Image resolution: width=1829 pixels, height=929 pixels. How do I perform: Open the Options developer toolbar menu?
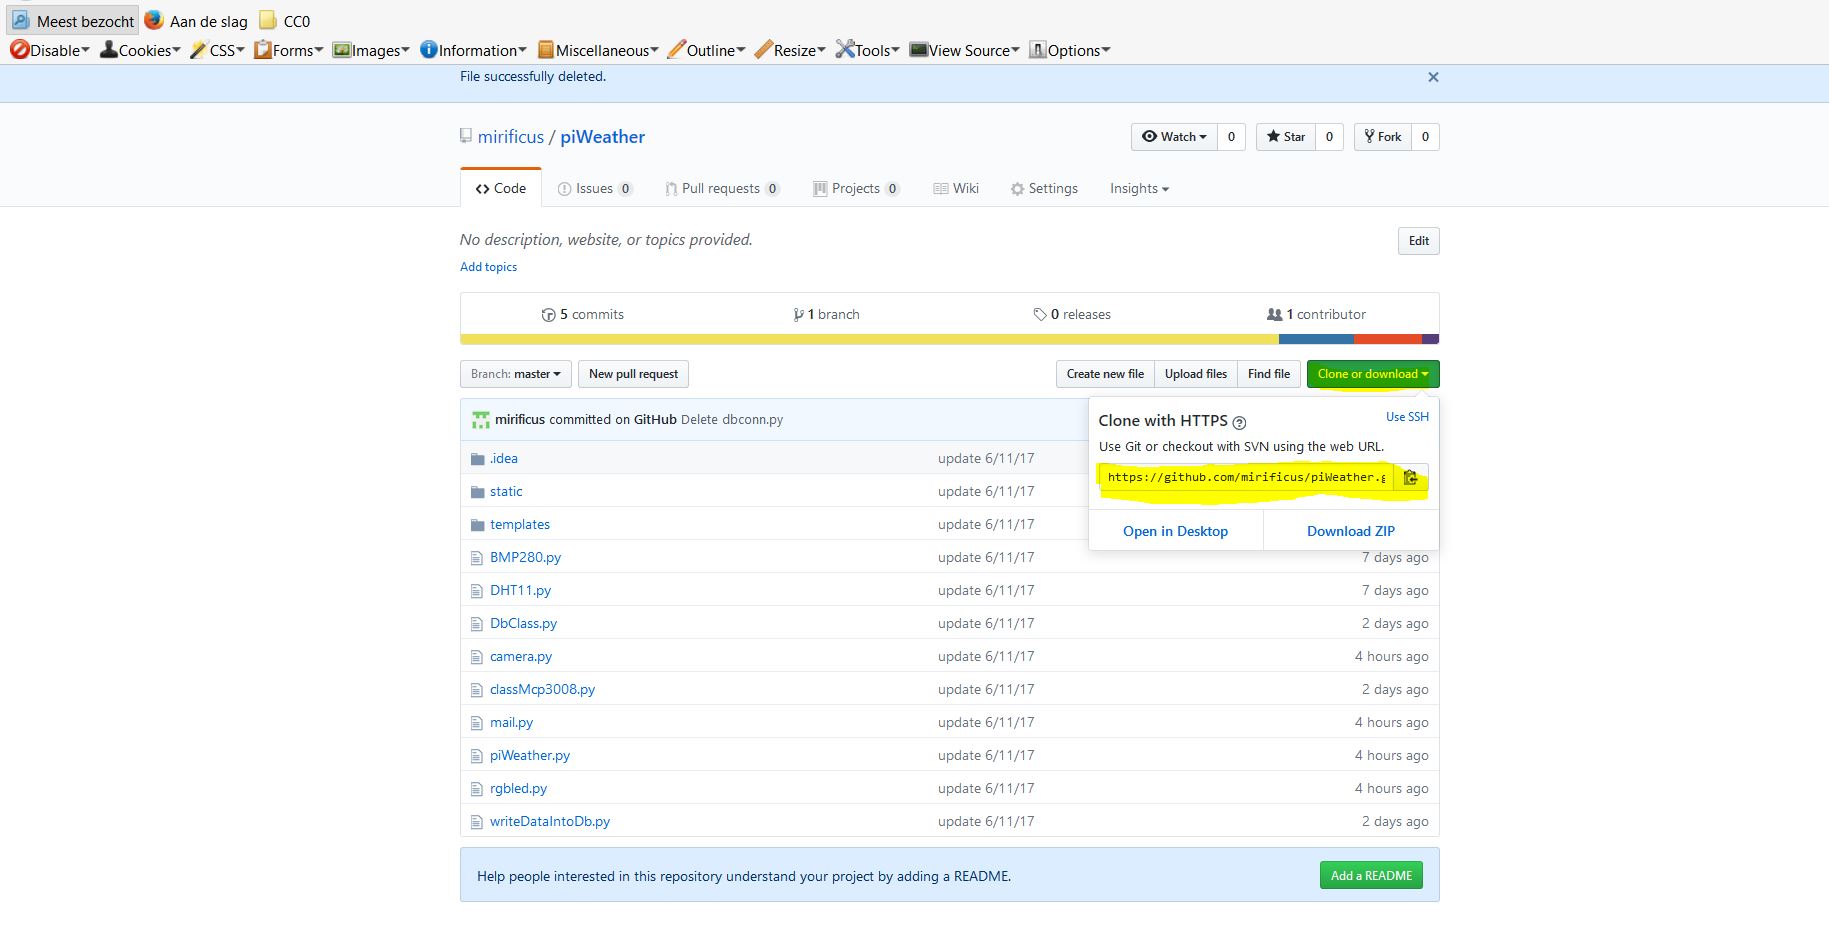(x=1069, y=50)
